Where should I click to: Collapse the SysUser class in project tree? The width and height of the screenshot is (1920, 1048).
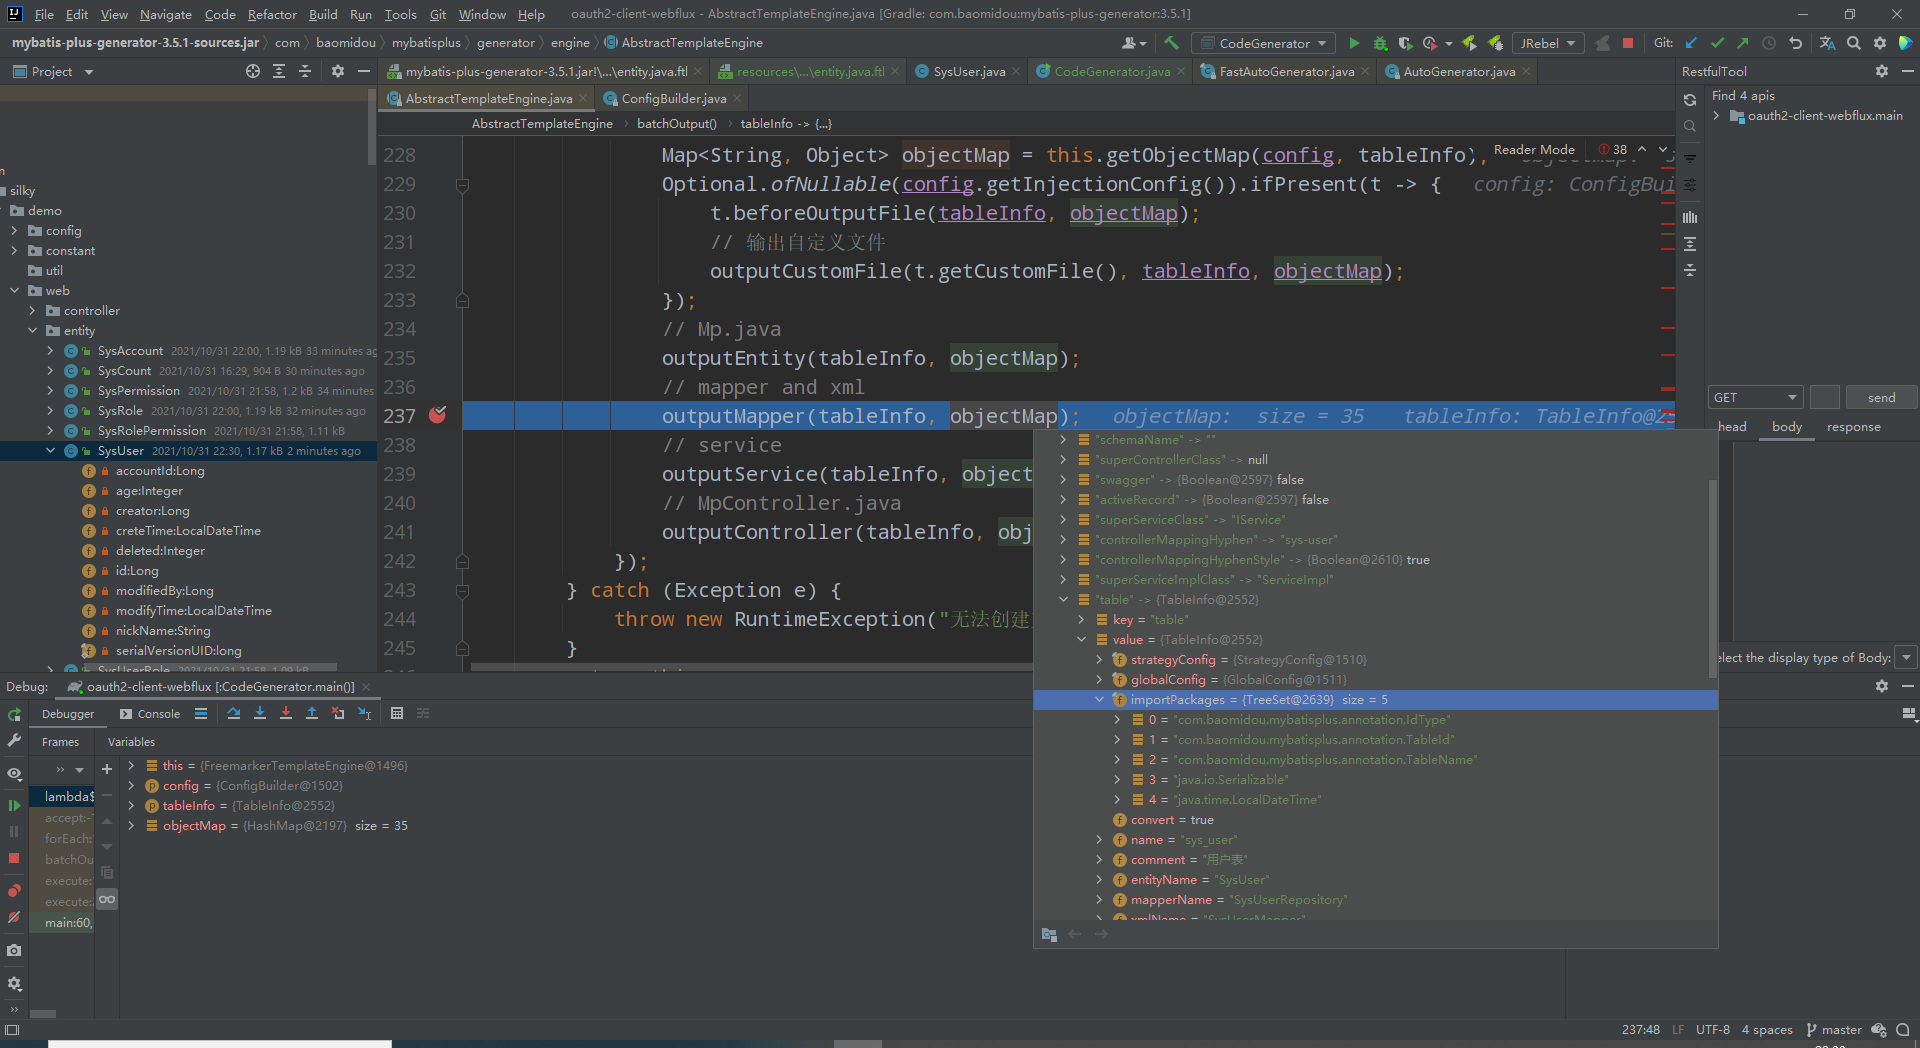click(50, 451)
